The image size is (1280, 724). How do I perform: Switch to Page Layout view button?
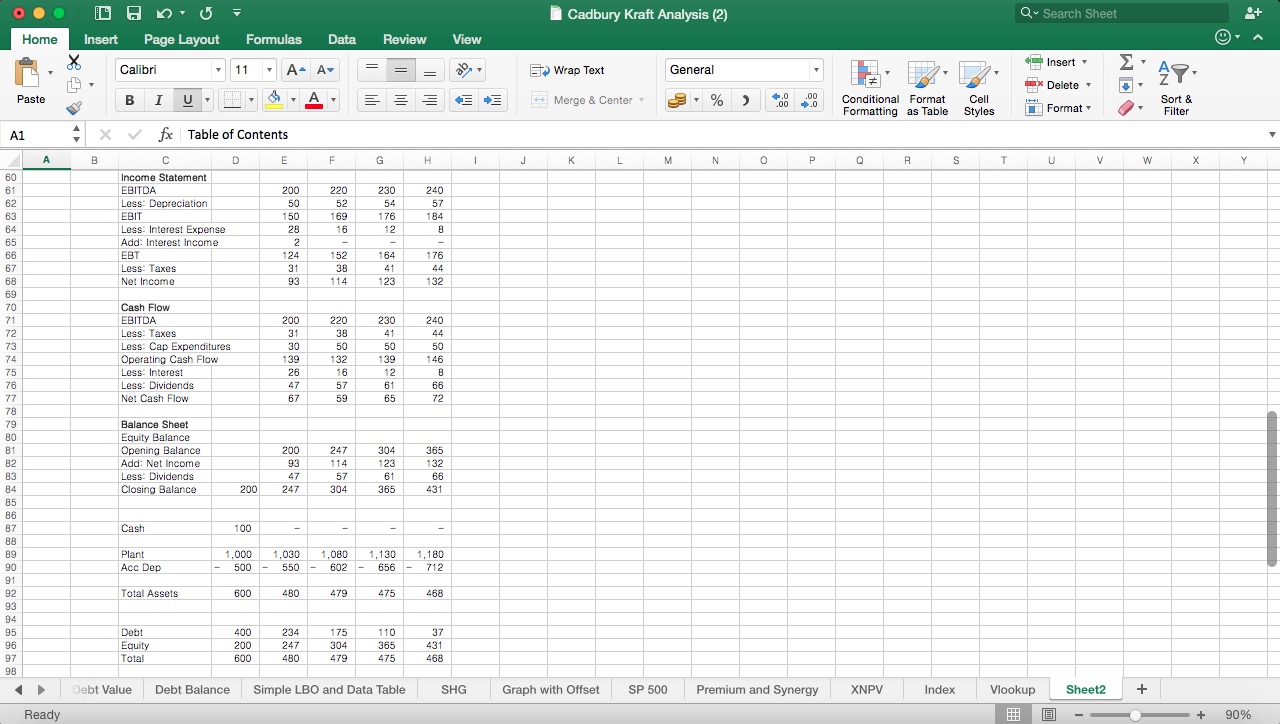click(1049, 714)
